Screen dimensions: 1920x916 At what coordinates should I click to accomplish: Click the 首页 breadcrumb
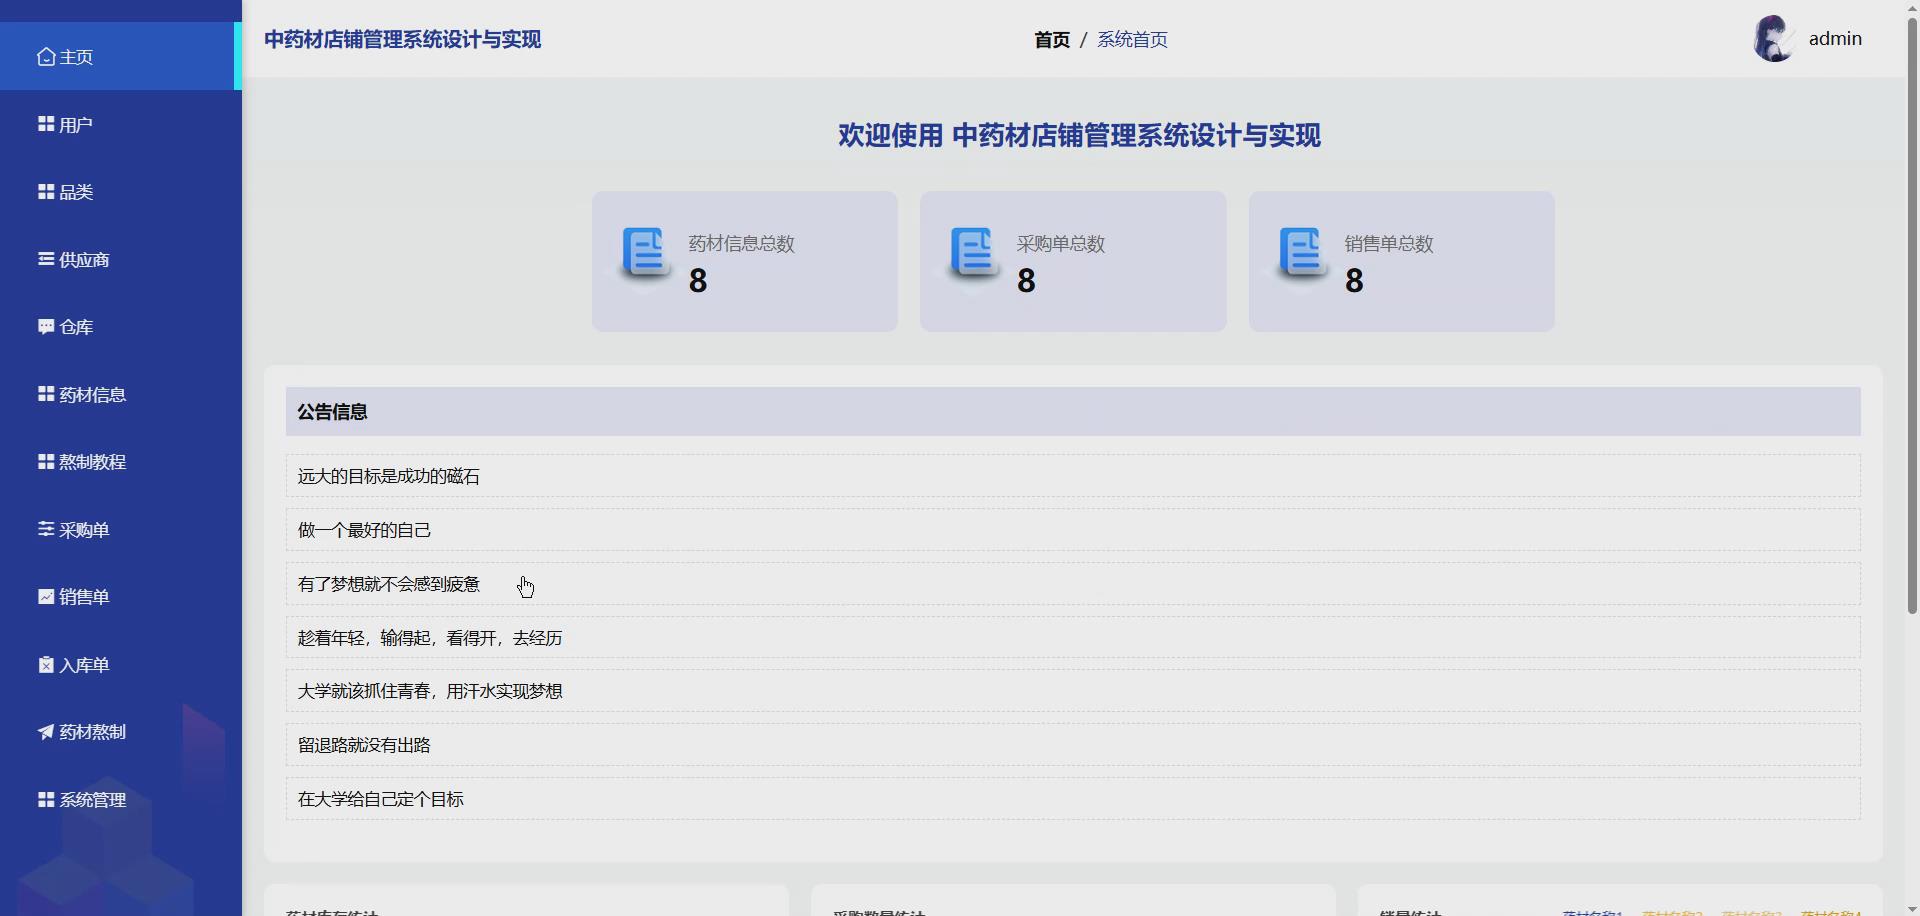coord(1052,40)
